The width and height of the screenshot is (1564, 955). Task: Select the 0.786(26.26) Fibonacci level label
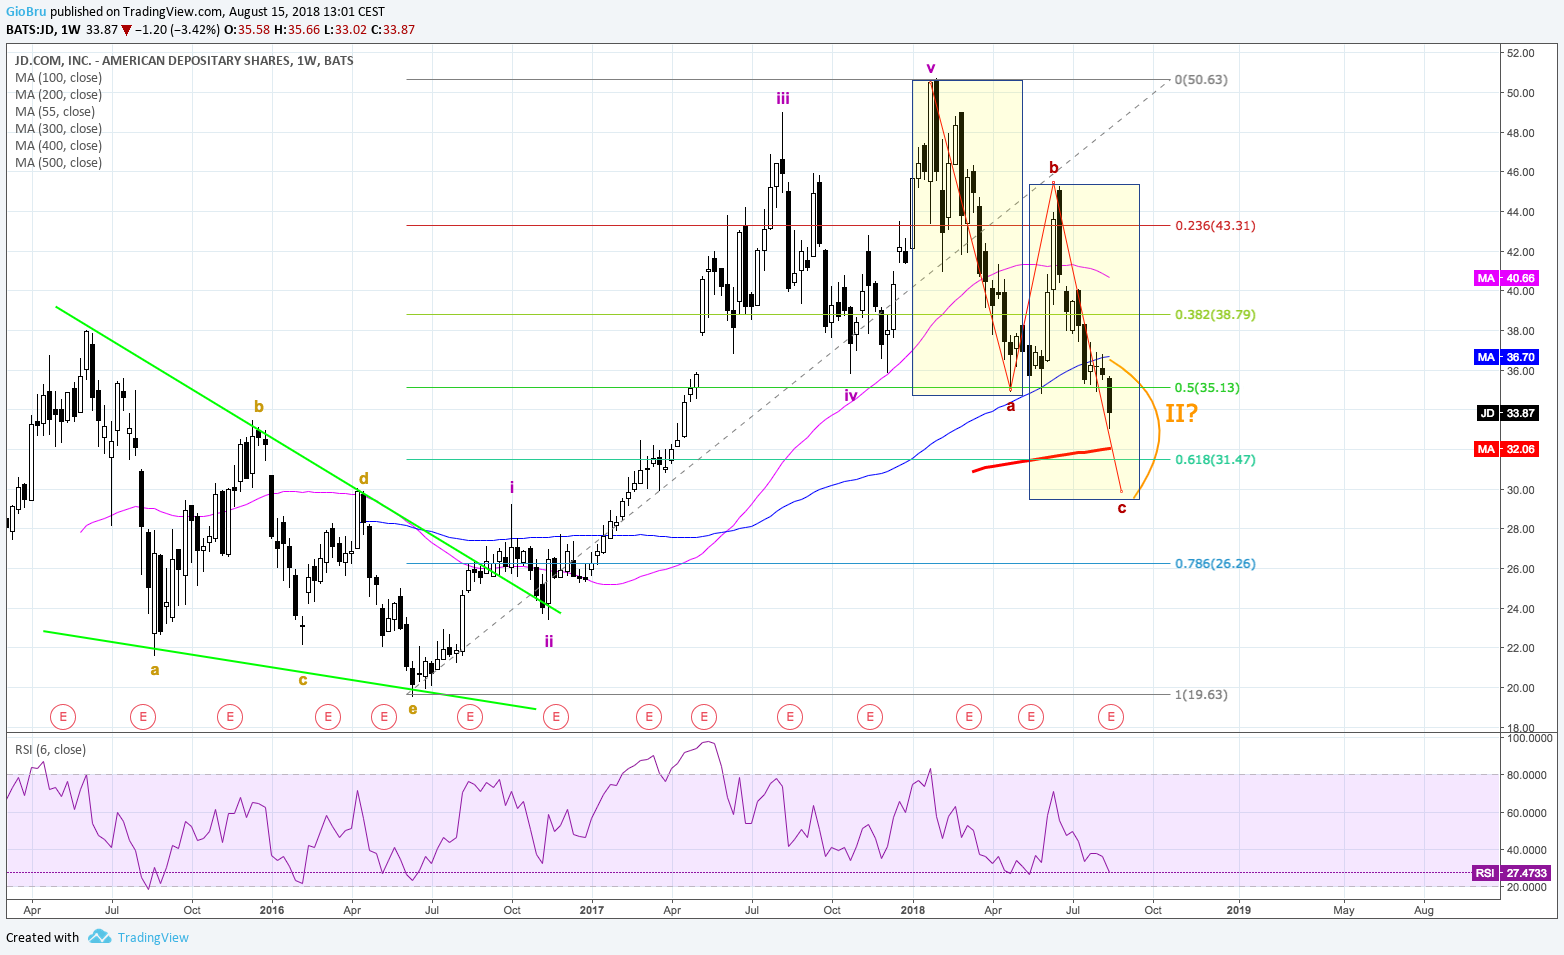(1215, 563)
